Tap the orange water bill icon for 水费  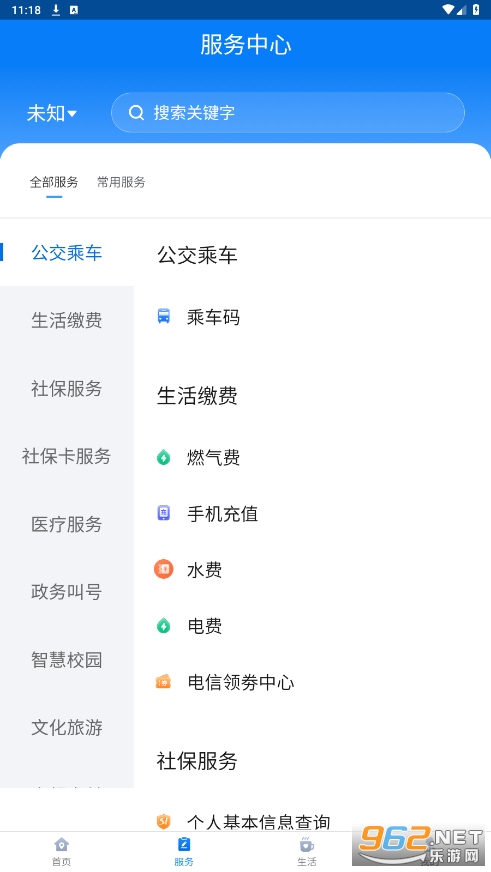(163, 569)
